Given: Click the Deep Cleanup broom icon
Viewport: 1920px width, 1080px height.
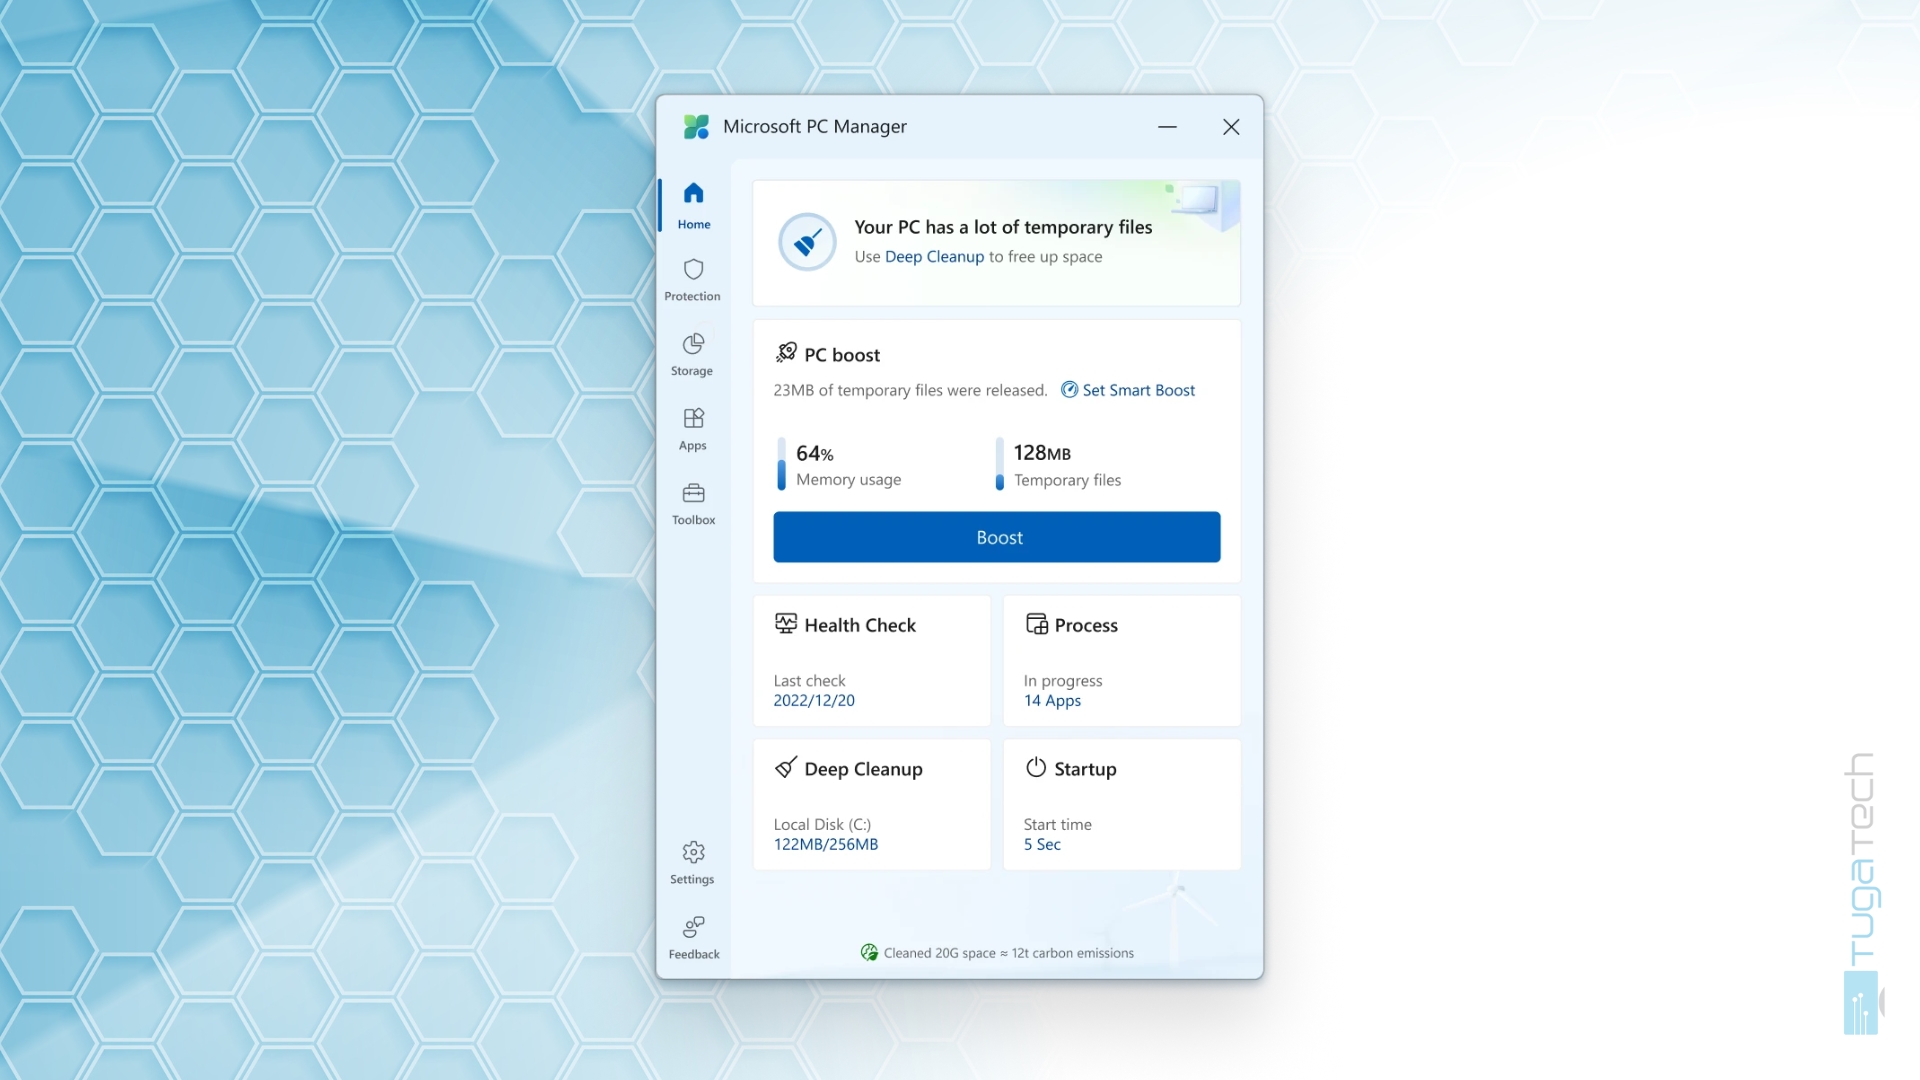Looking at the screenshot, I should coord(786,767).
